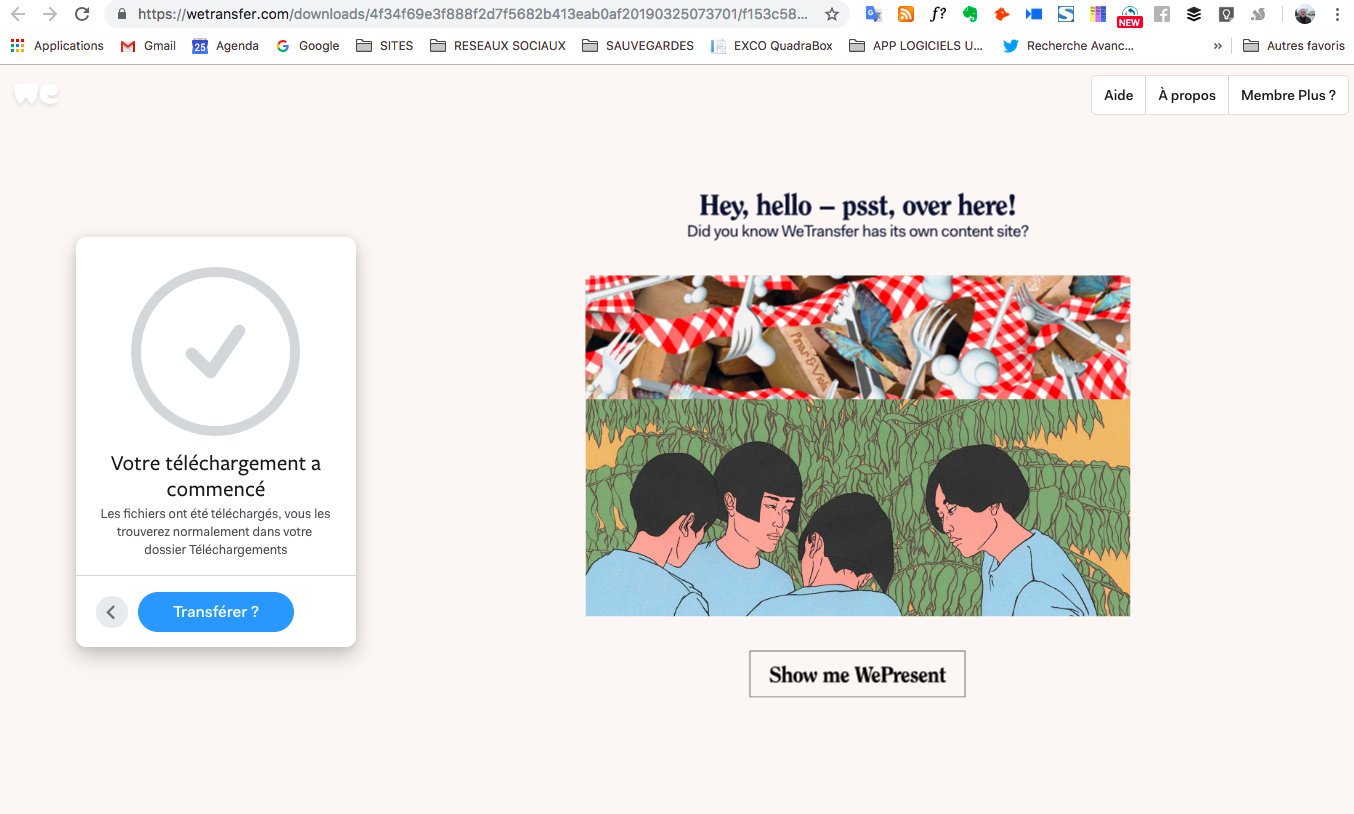The width and height of the screenshot is (1354, 814).
Task: Expand the SITES bookmark folder
Action: point(384,46)
